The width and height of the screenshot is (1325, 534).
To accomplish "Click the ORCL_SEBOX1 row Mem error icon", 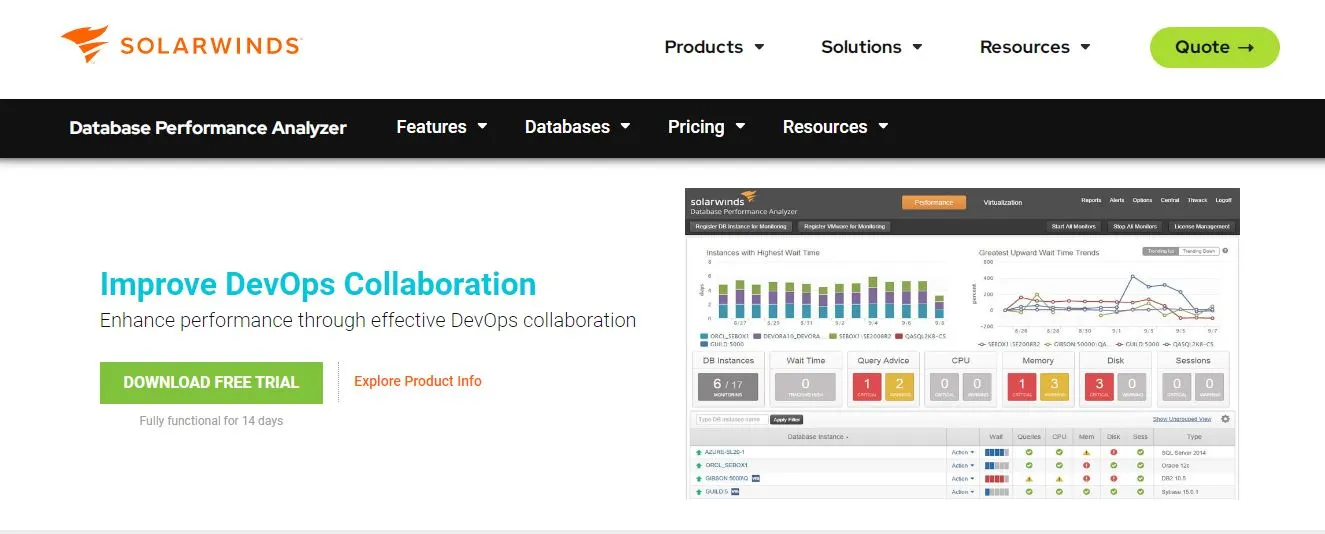I will tap(1086, 465).
